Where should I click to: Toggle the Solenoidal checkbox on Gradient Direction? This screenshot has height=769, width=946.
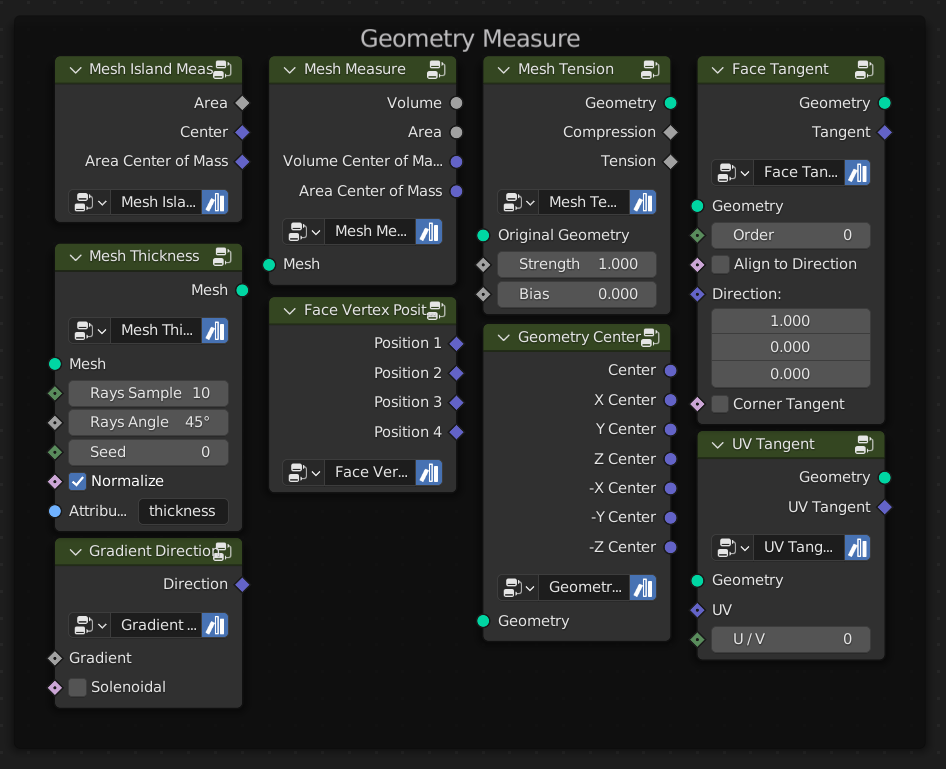(x=77, y=687)
